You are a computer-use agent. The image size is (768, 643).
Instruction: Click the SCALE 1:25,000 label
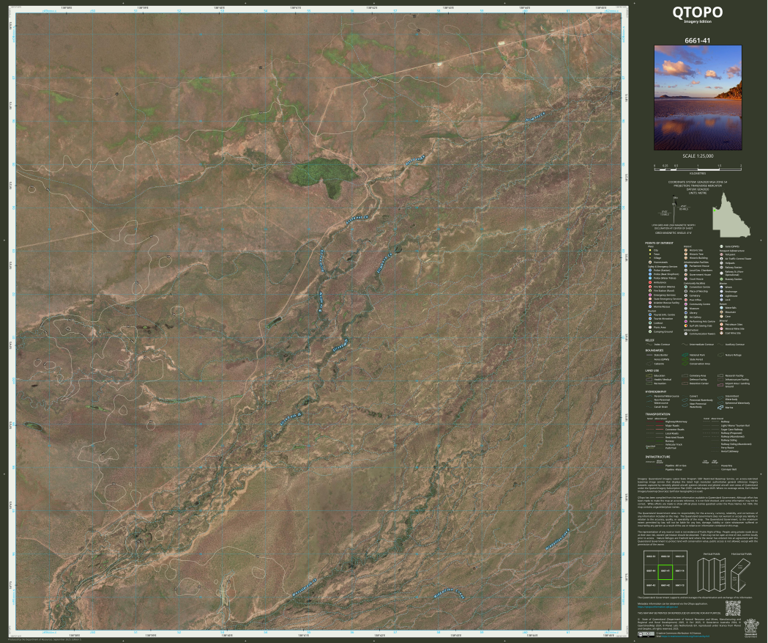click(x=697, y=156)
